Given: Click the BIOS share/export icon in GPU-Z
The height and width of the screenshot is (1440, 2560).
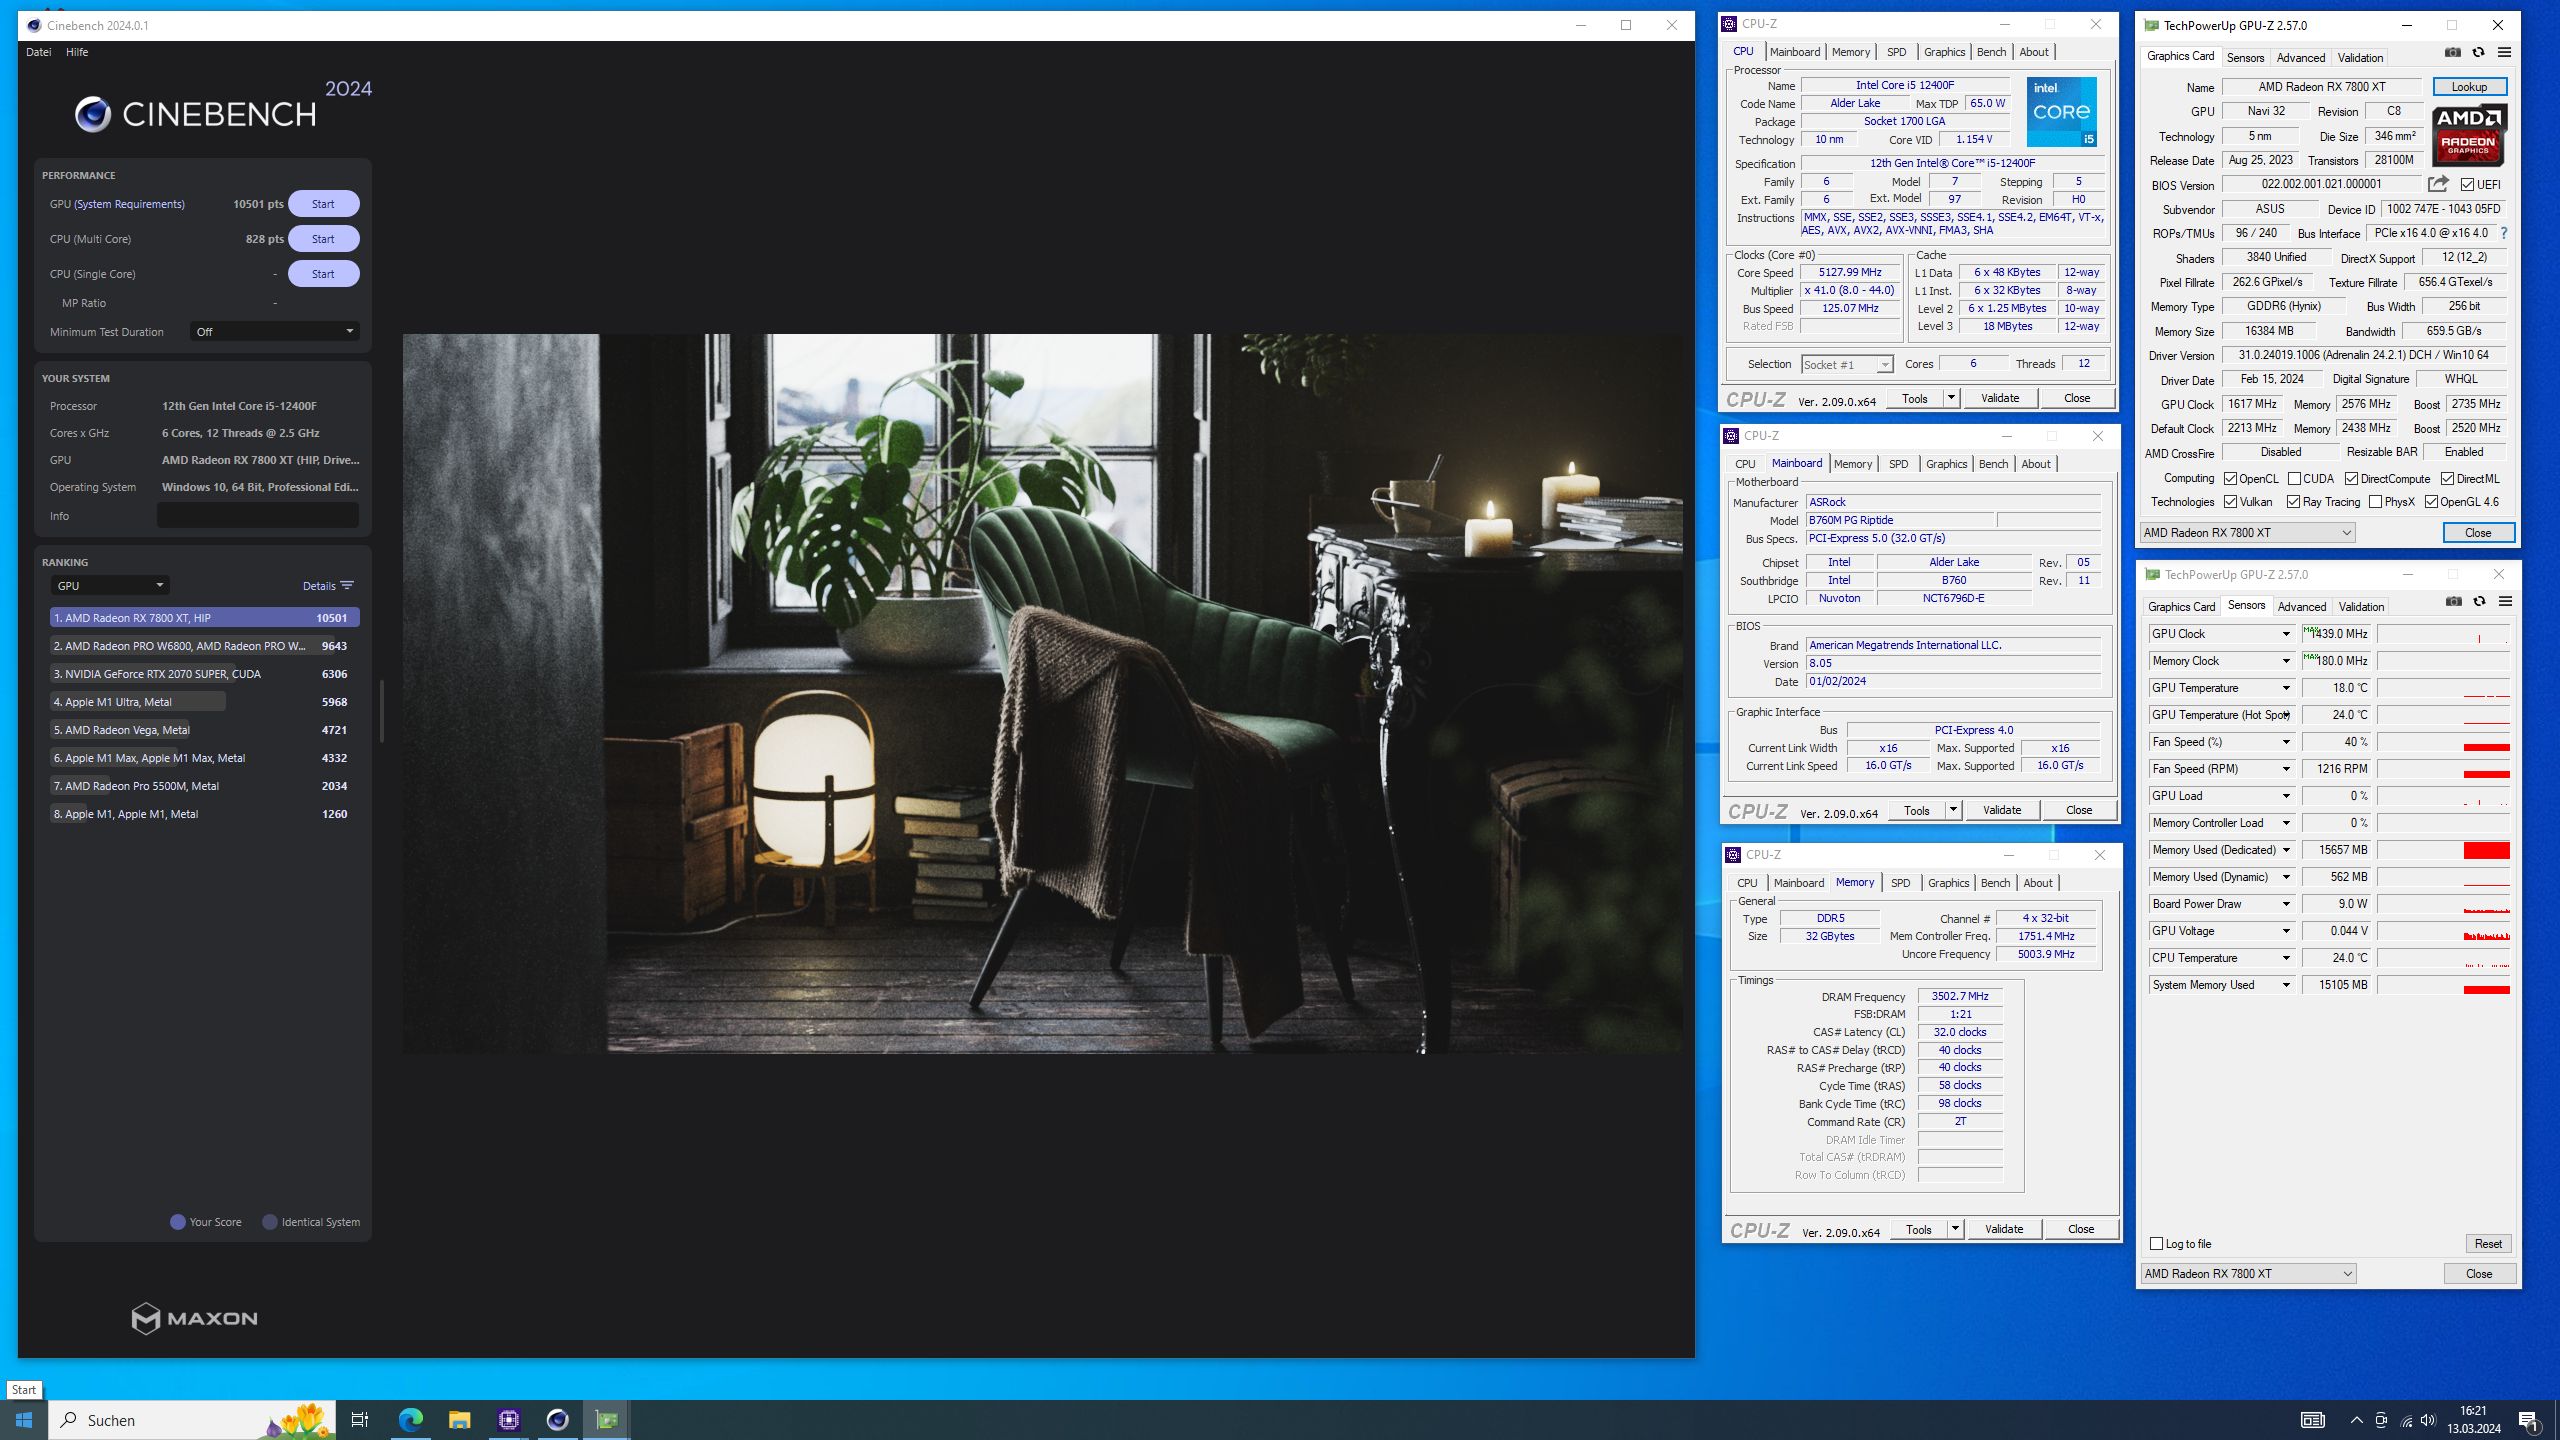Looking at the screenshot, I should pyautogui.click(x=2438, y=184).
